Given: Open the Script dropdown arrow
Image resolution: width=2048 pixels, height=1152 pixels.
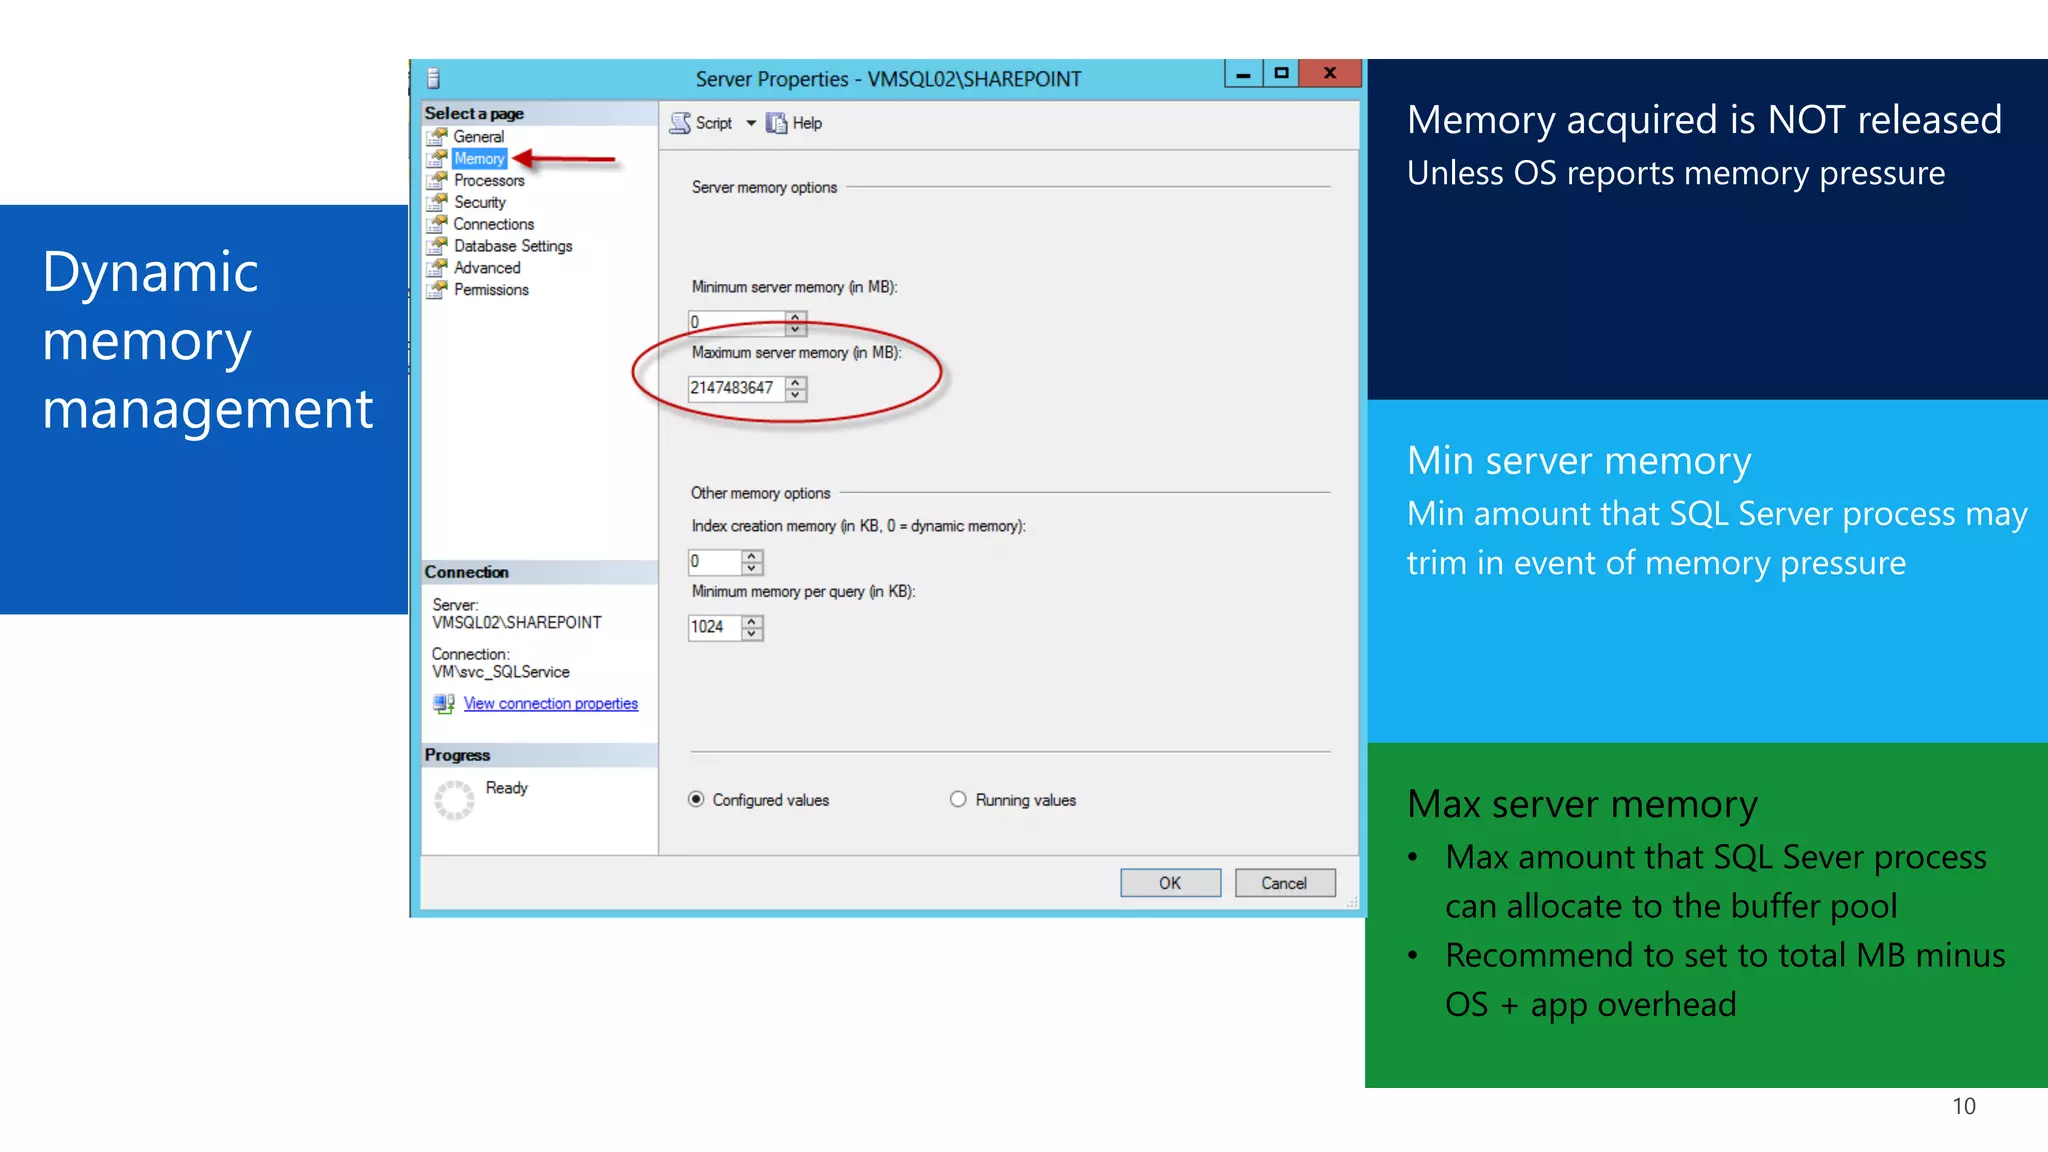Looking at the screenshot, I should (751, 123).
